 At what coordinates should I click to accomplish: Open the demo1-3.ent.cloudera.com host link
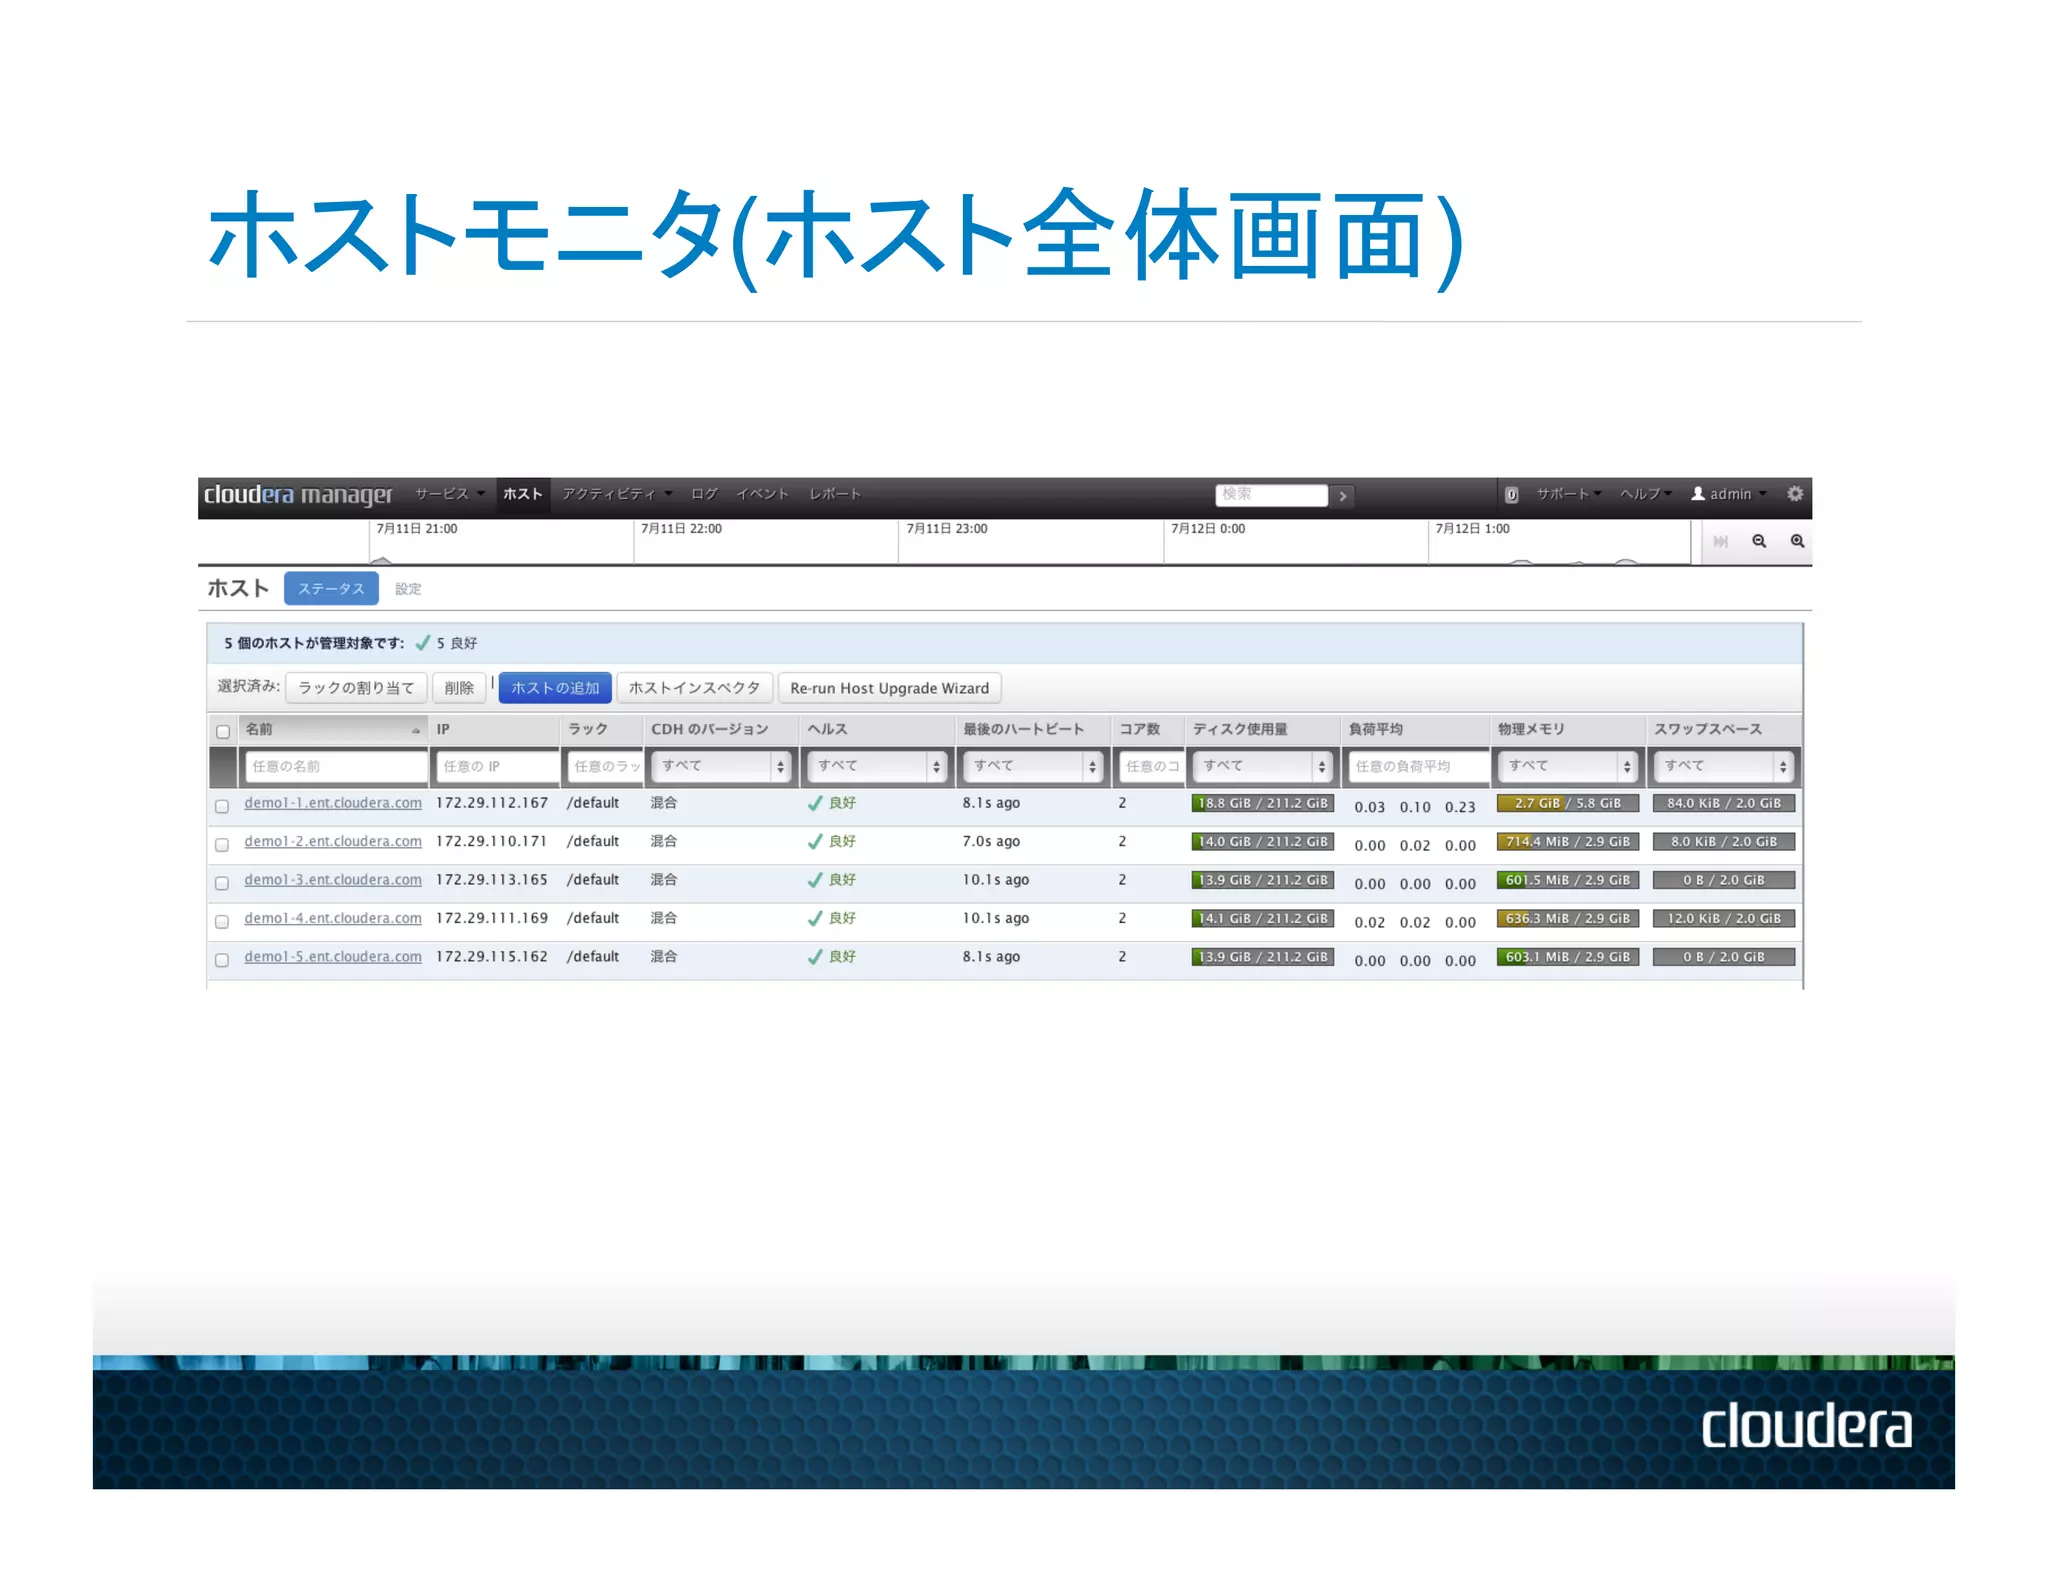pyautogui.click(x=333, y=880)
